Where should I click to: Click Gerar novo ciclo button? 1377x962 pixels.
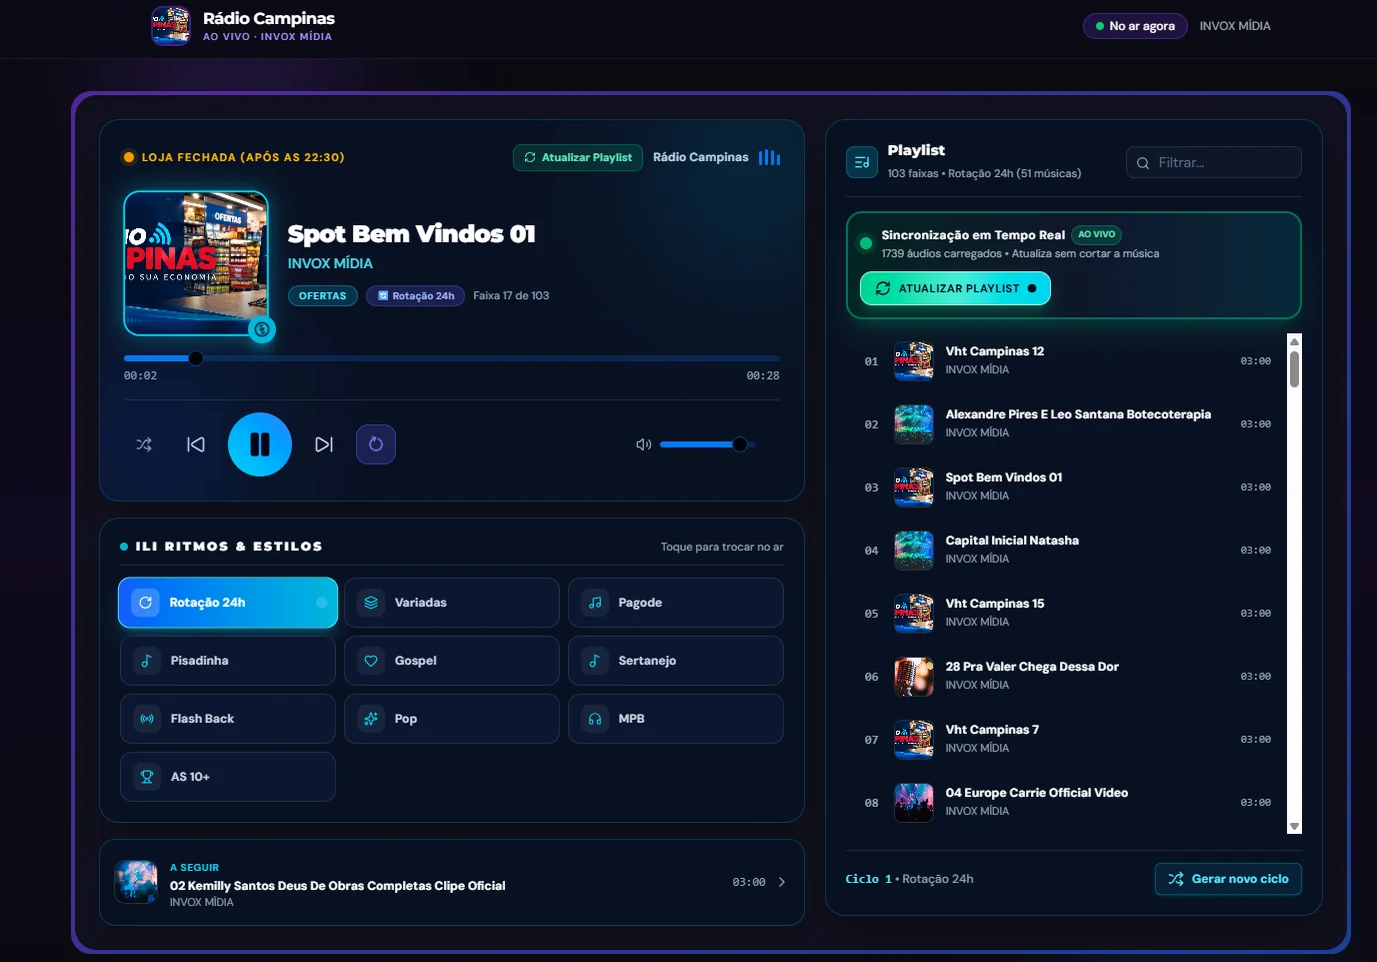point(1228,879)
